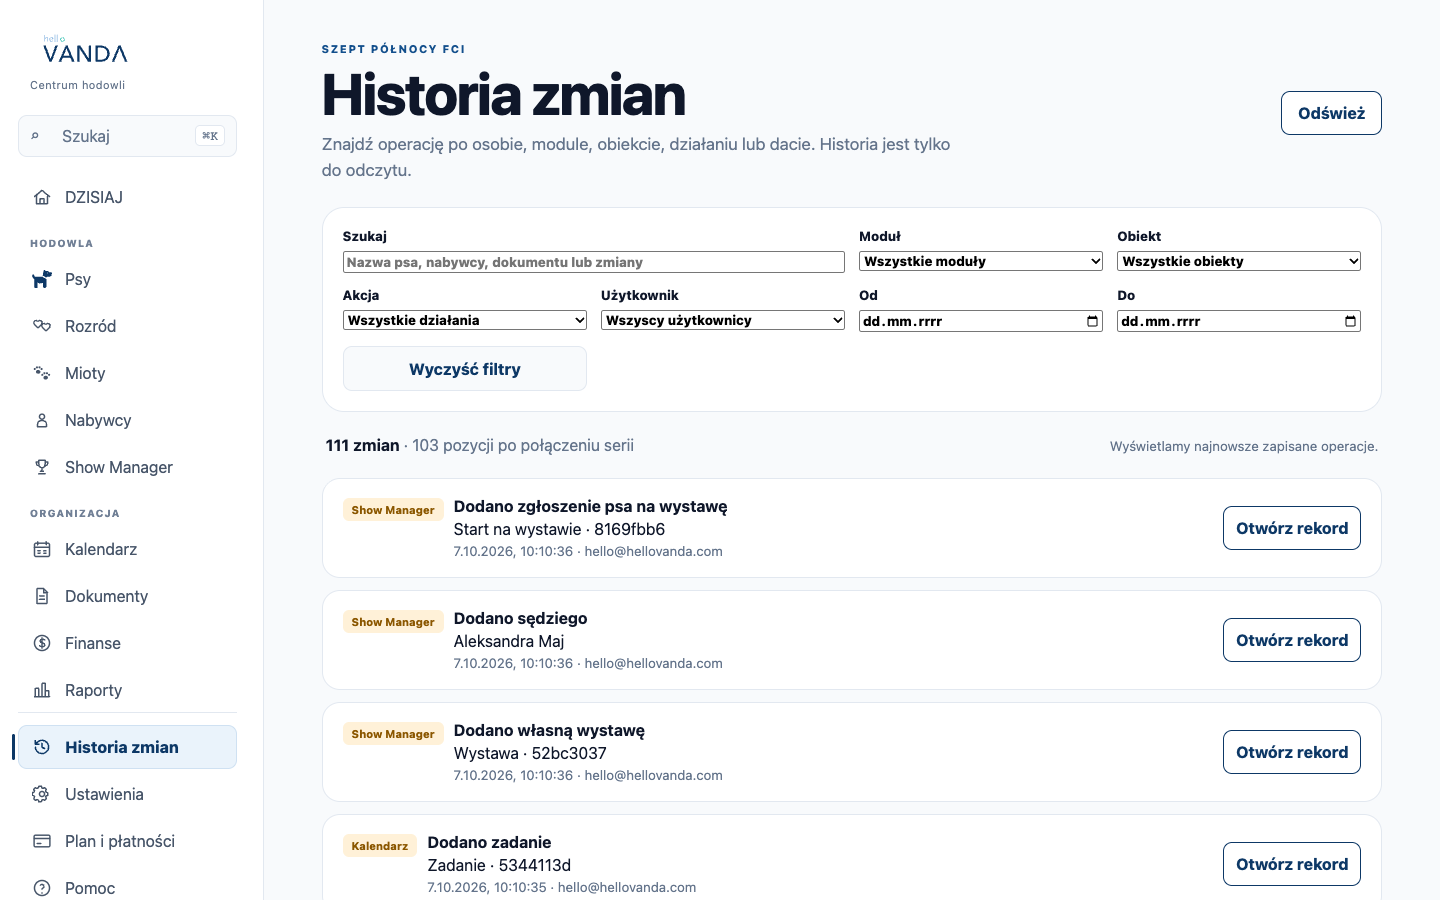
Task: Click the house icon beside DZISIAJ
Action: [42, 197]
